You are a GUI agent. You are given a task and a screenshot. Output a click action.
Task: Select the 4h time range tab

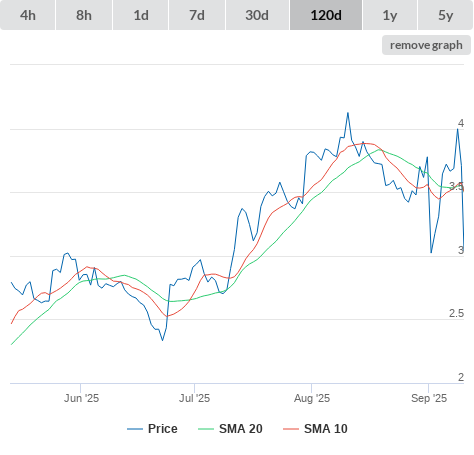click(x=28, y=15)
